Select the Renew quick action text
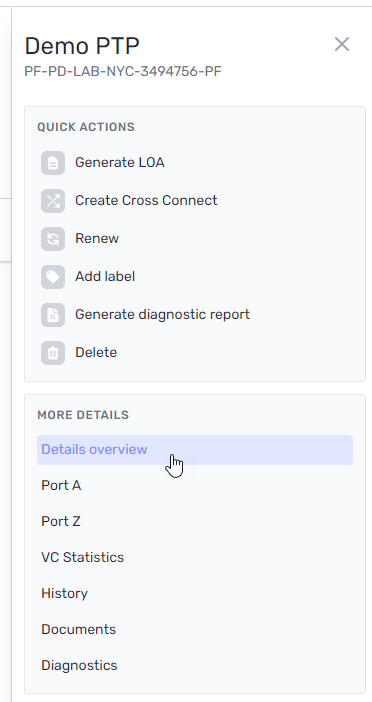 pos(97,239)
